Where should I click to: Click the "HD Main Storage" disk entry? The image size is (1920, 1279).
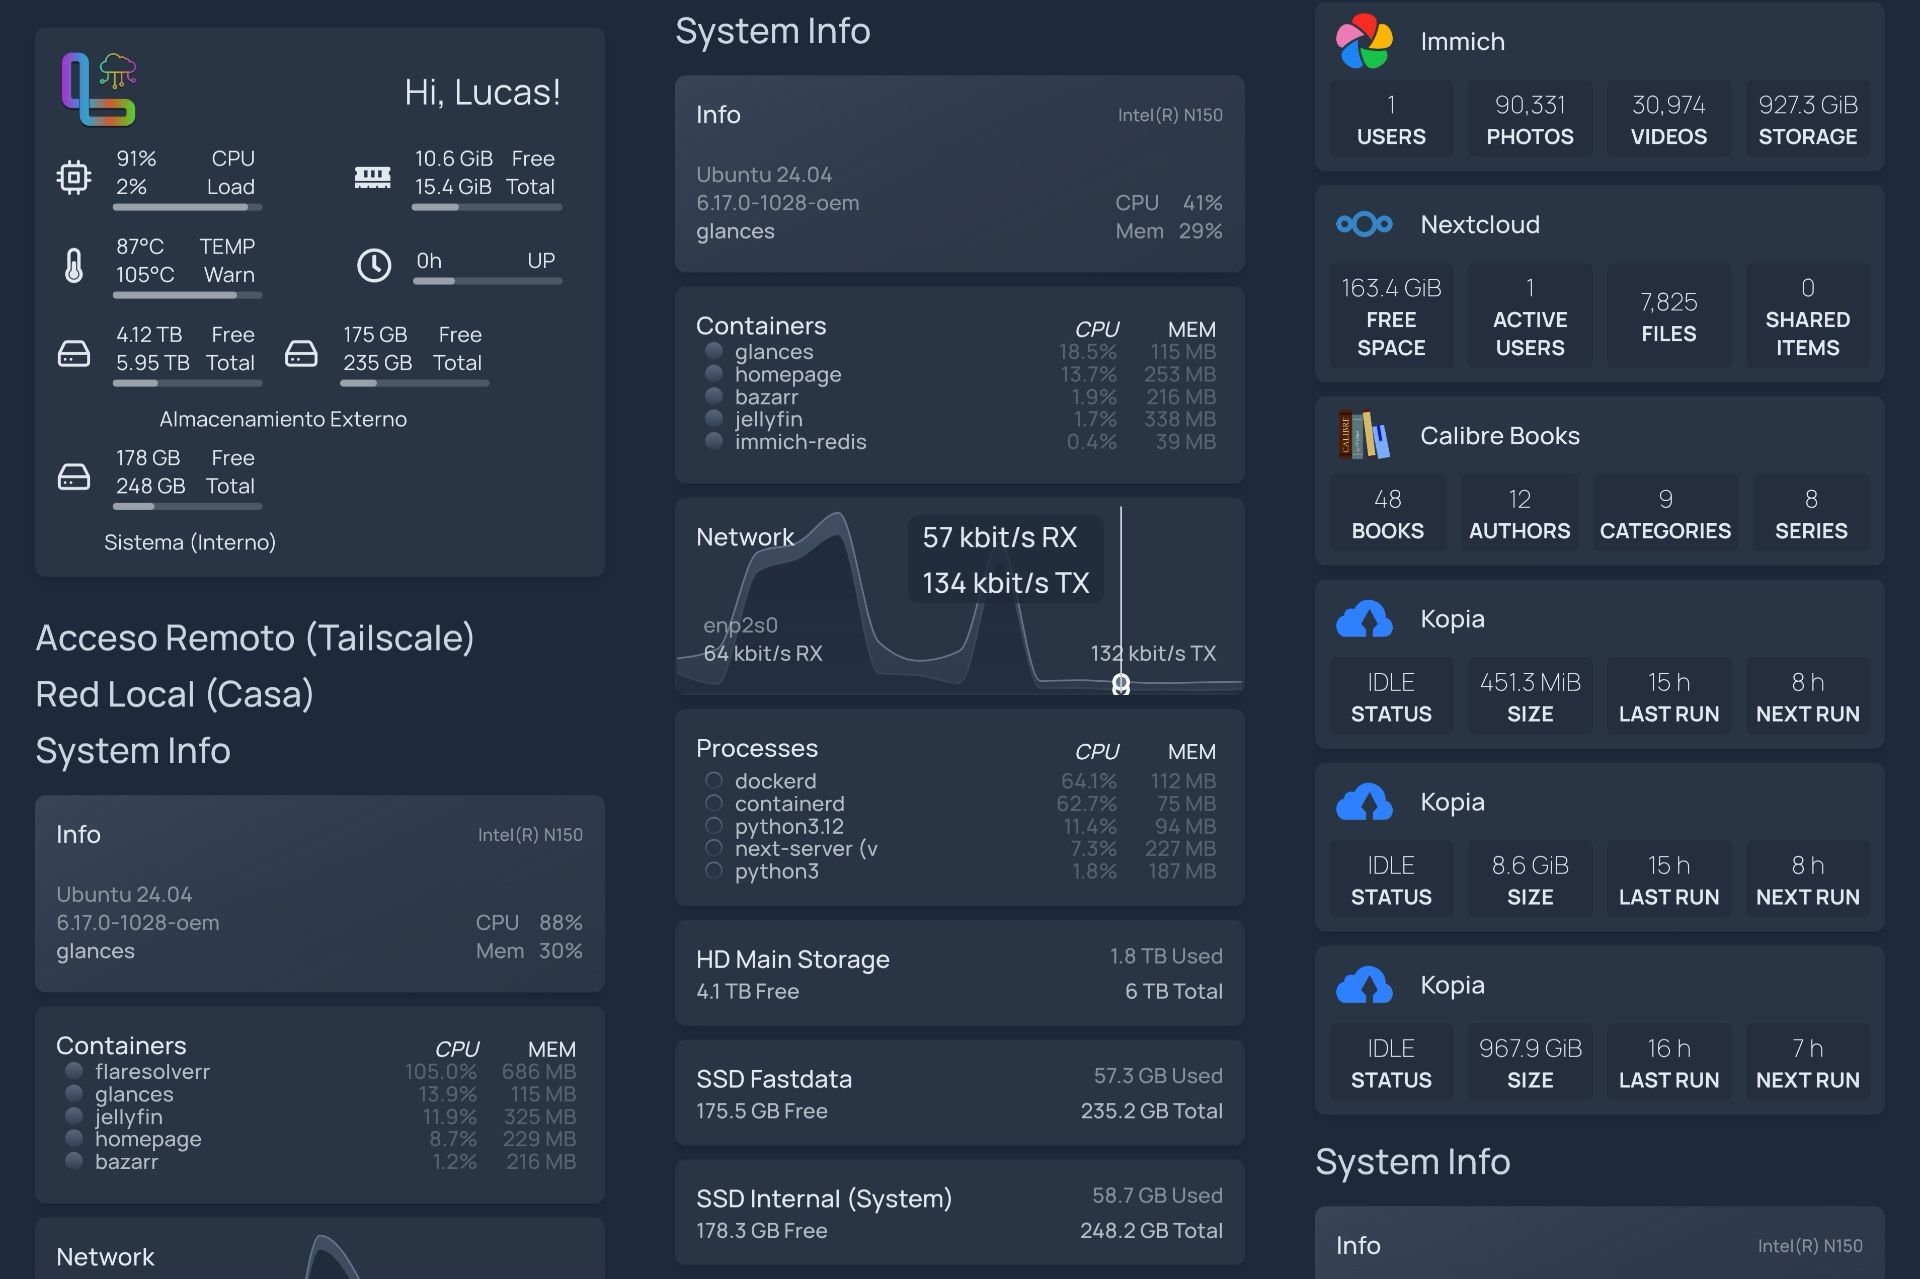point(960,973)
